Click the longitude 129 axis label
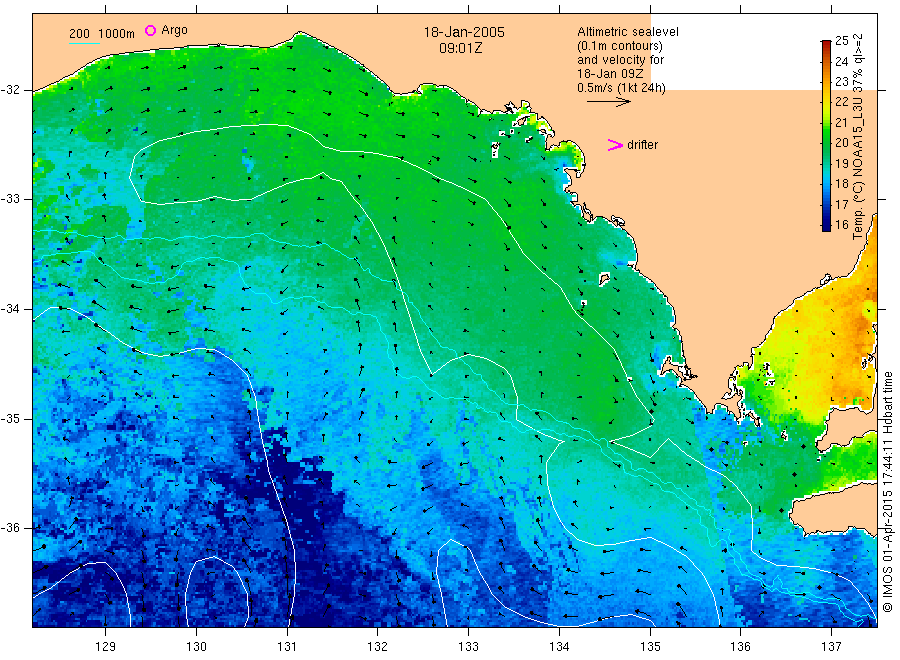 click(x=106, y=647)
